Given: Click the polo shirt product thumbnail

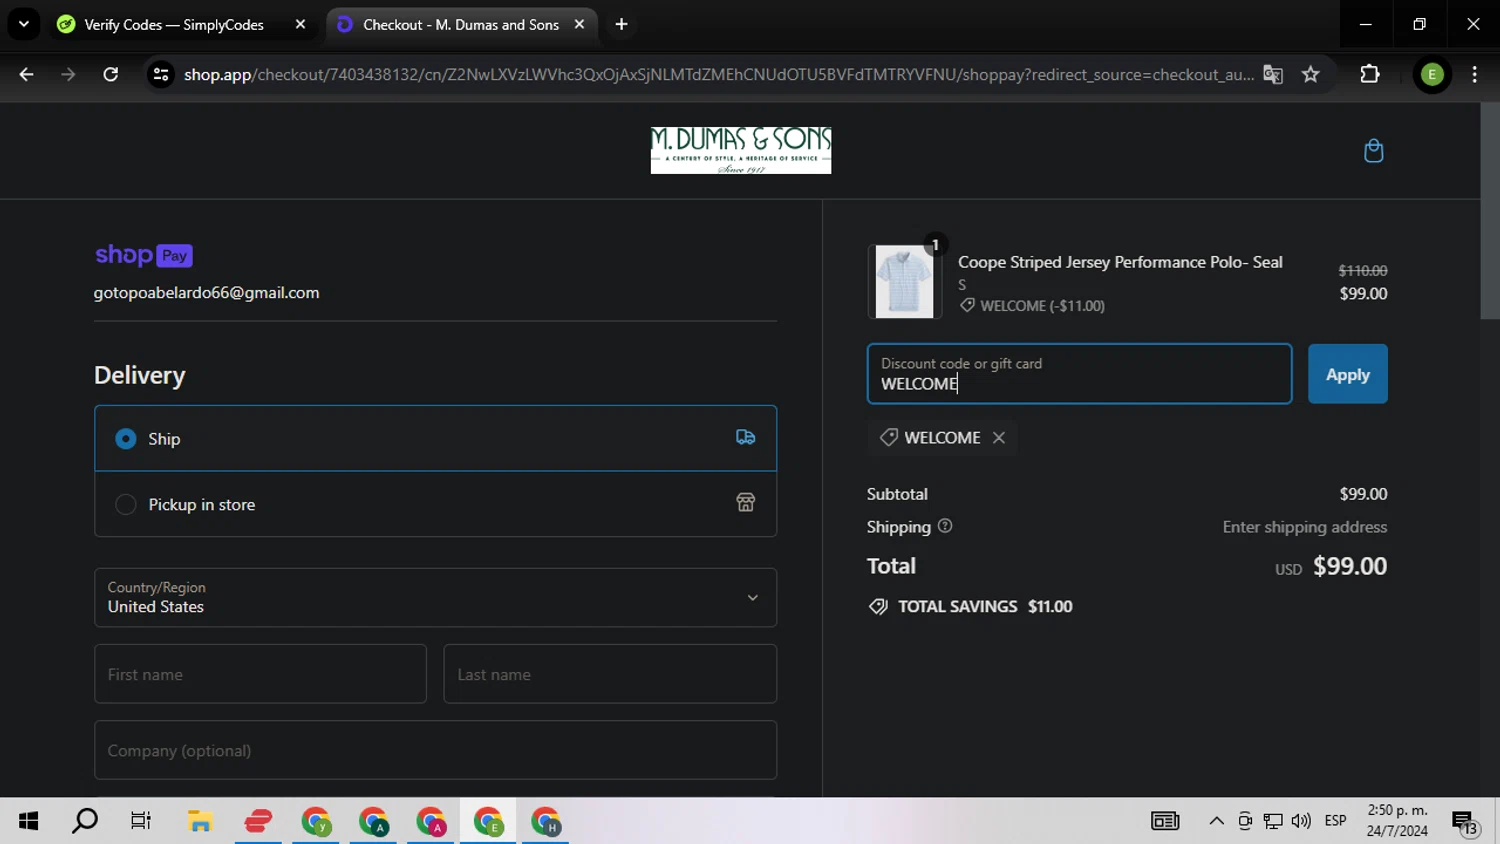Looking at the screenshot, I should (x=904, y=282).
